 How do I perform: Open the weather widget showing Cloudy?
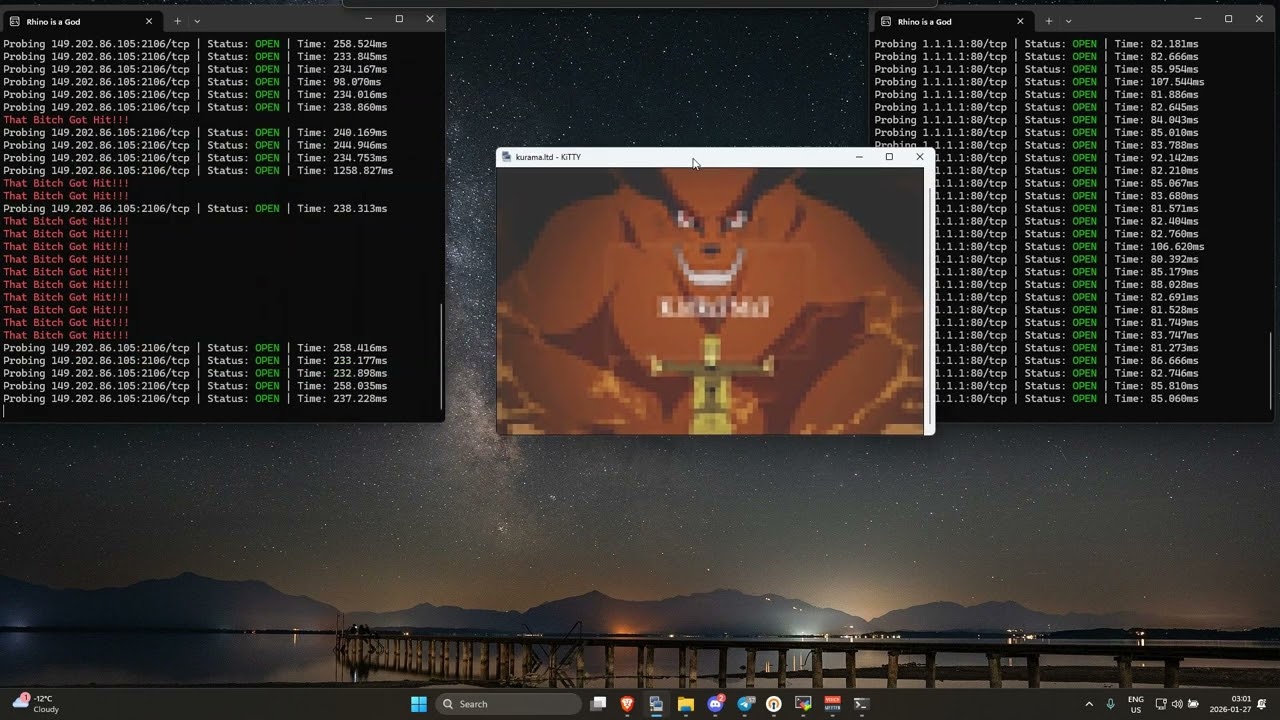36,704
